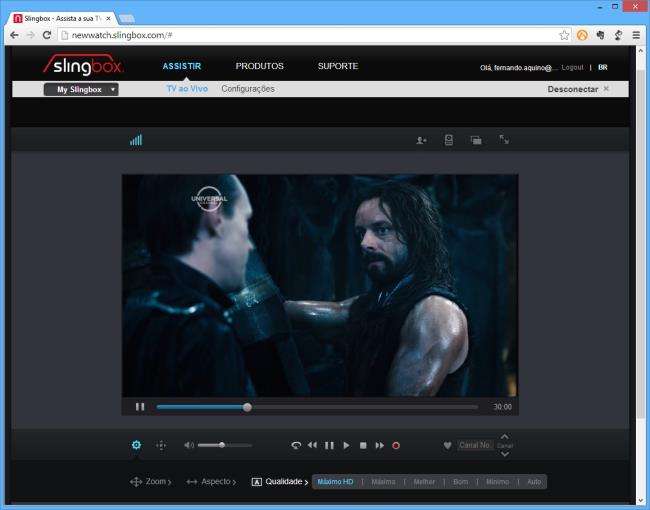Screen dimensions: 650x510
Task: Open the Chrome hamburger menu
Action: (x=636, y=35)
